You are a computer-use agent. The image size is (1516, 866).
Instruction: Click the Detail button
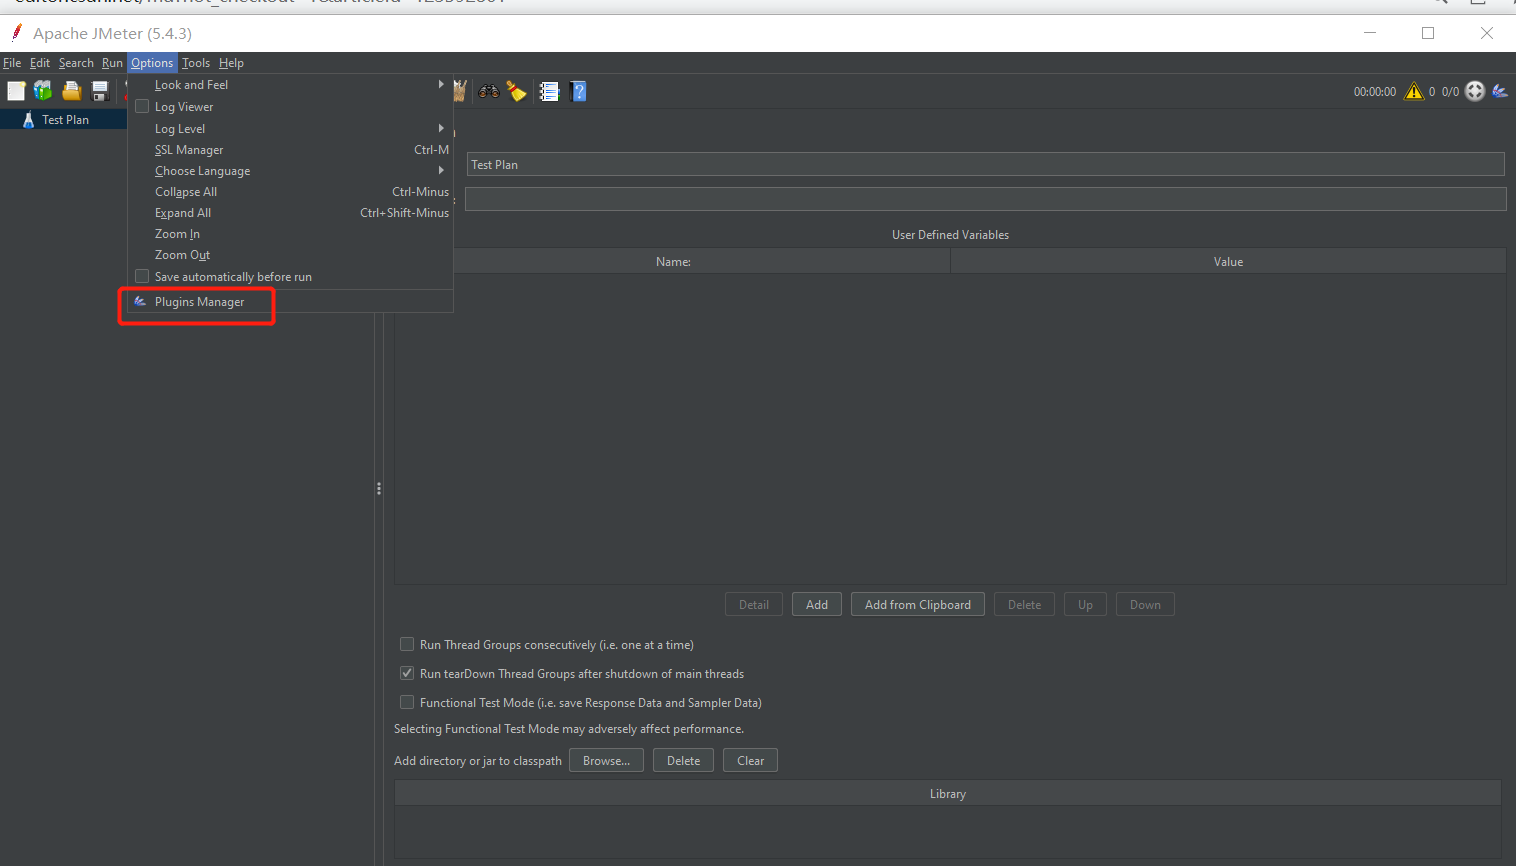[754, 604]
